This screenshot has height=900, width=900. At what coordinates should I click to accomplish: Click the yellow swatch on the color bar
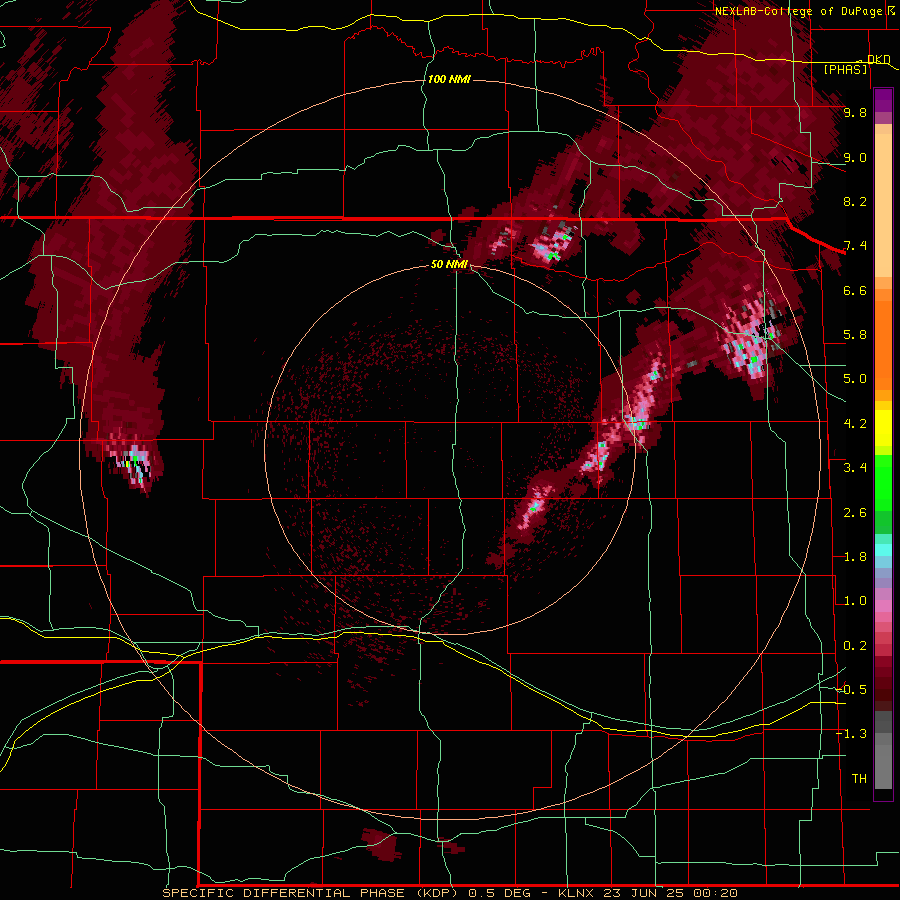[883, 428]
